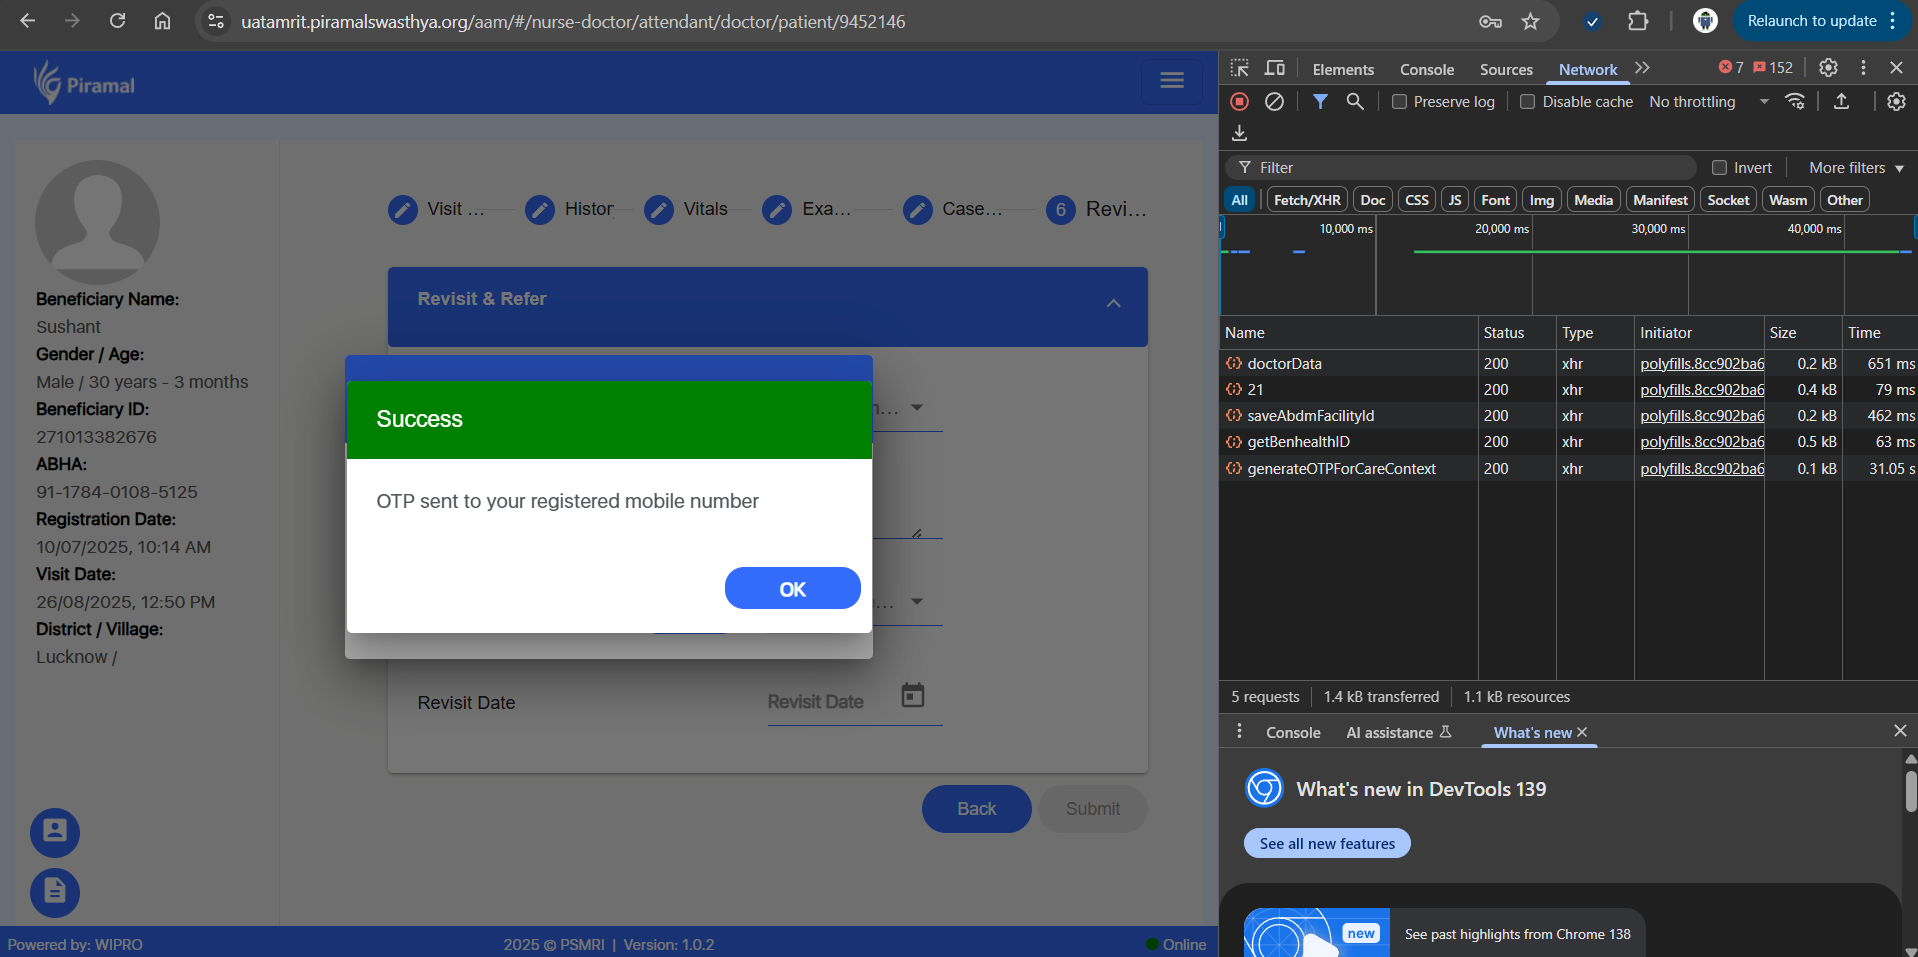Click the DevTools filter funnel icon

(x=1320, y=101)
